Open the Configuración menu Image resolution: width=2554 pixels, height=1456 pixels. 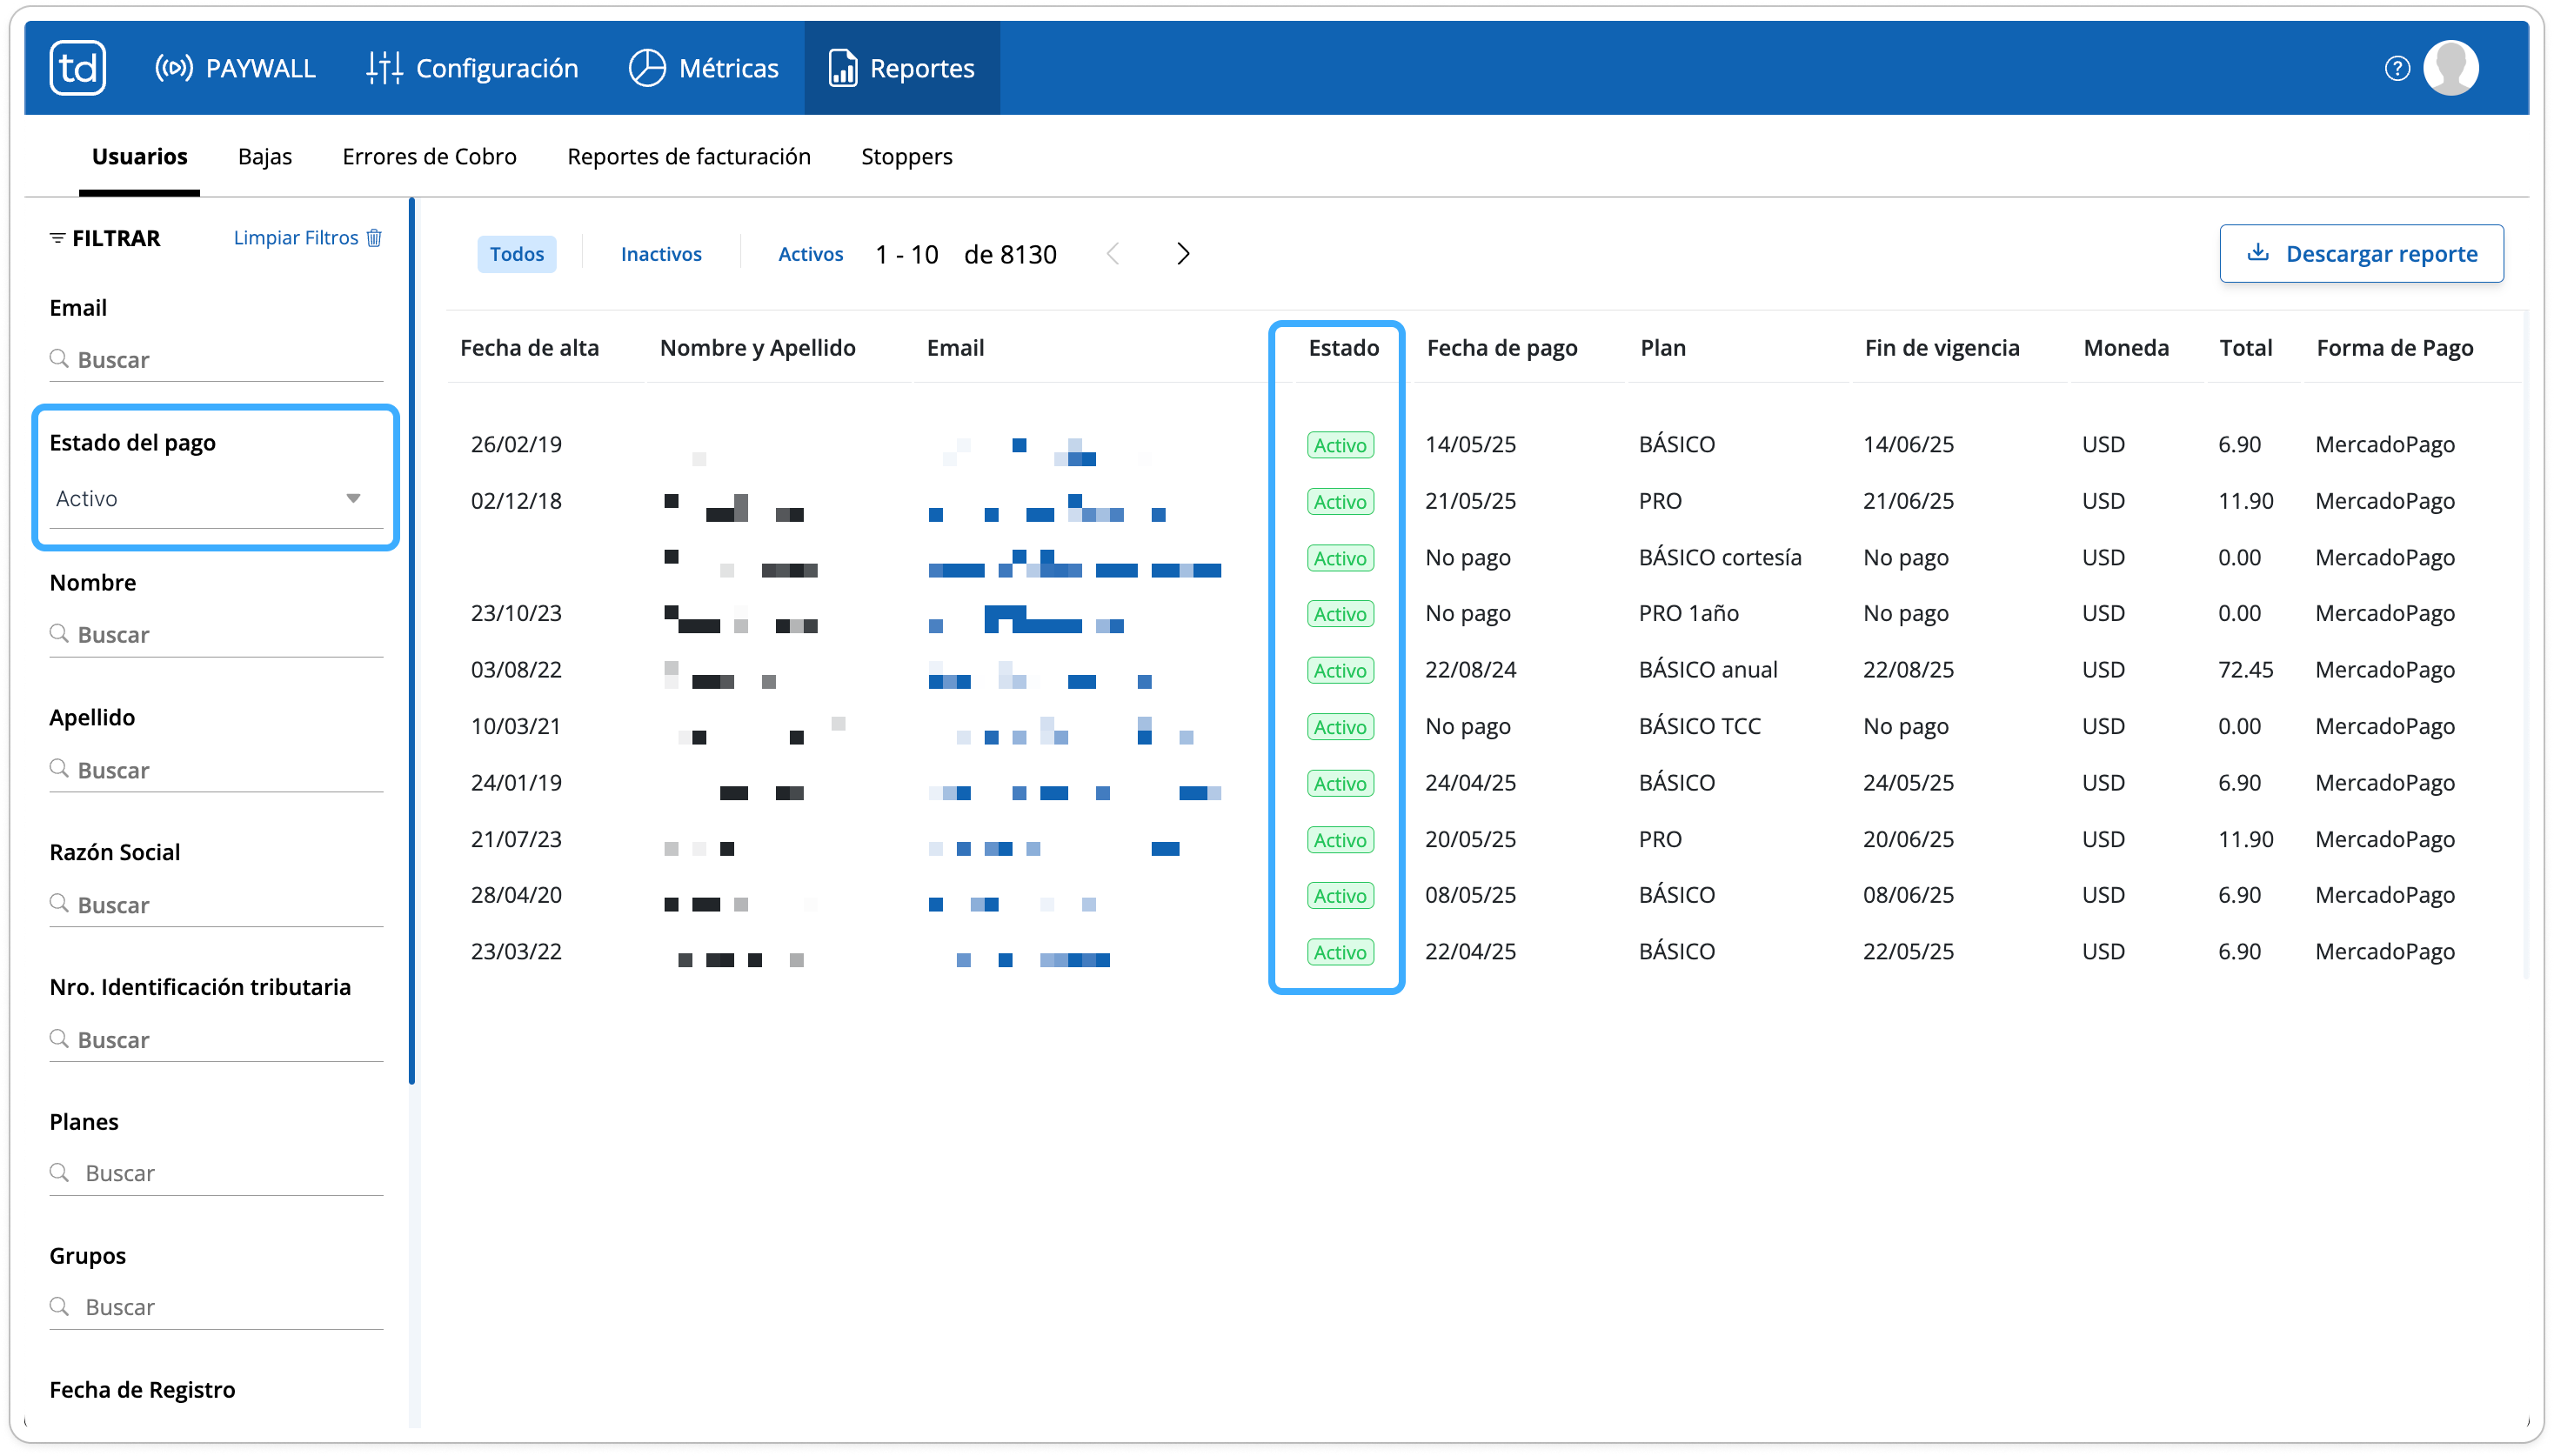pyautogui.click(x=472, y=68)
